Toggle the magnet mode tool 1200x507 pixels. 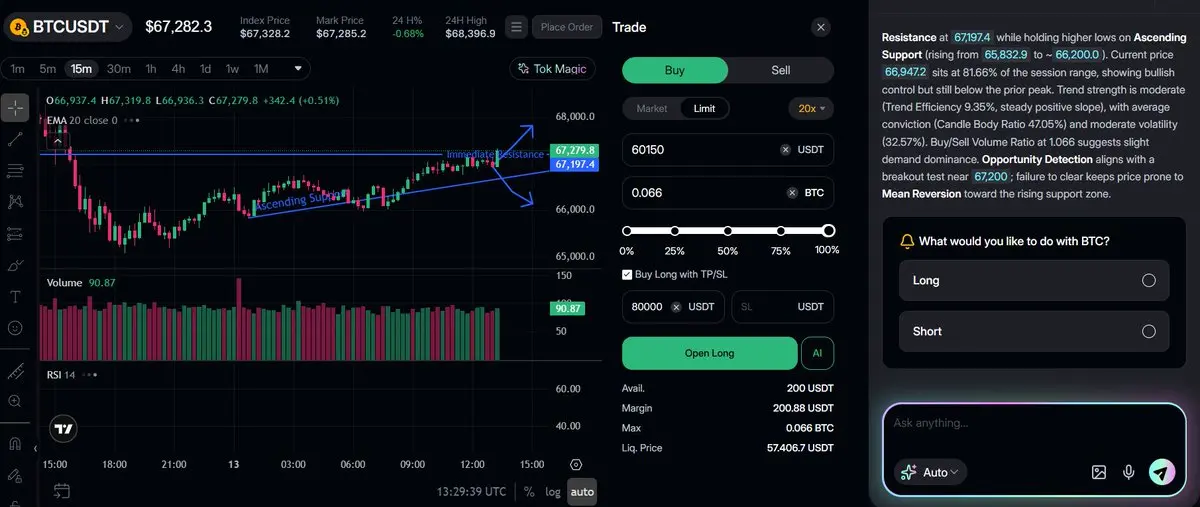(15, 443)
